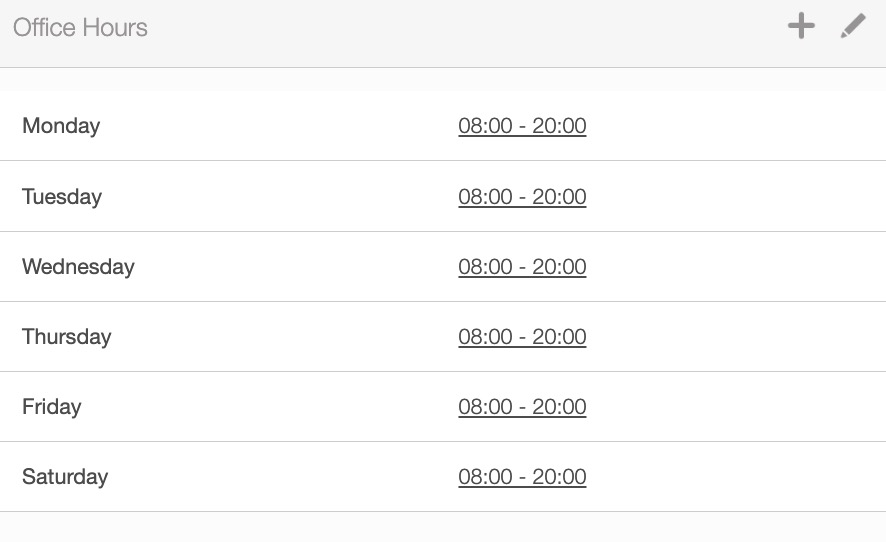
Task: Open Friday's 08:00 - 20:00 hours link
Action: click(x=522, y=407)
